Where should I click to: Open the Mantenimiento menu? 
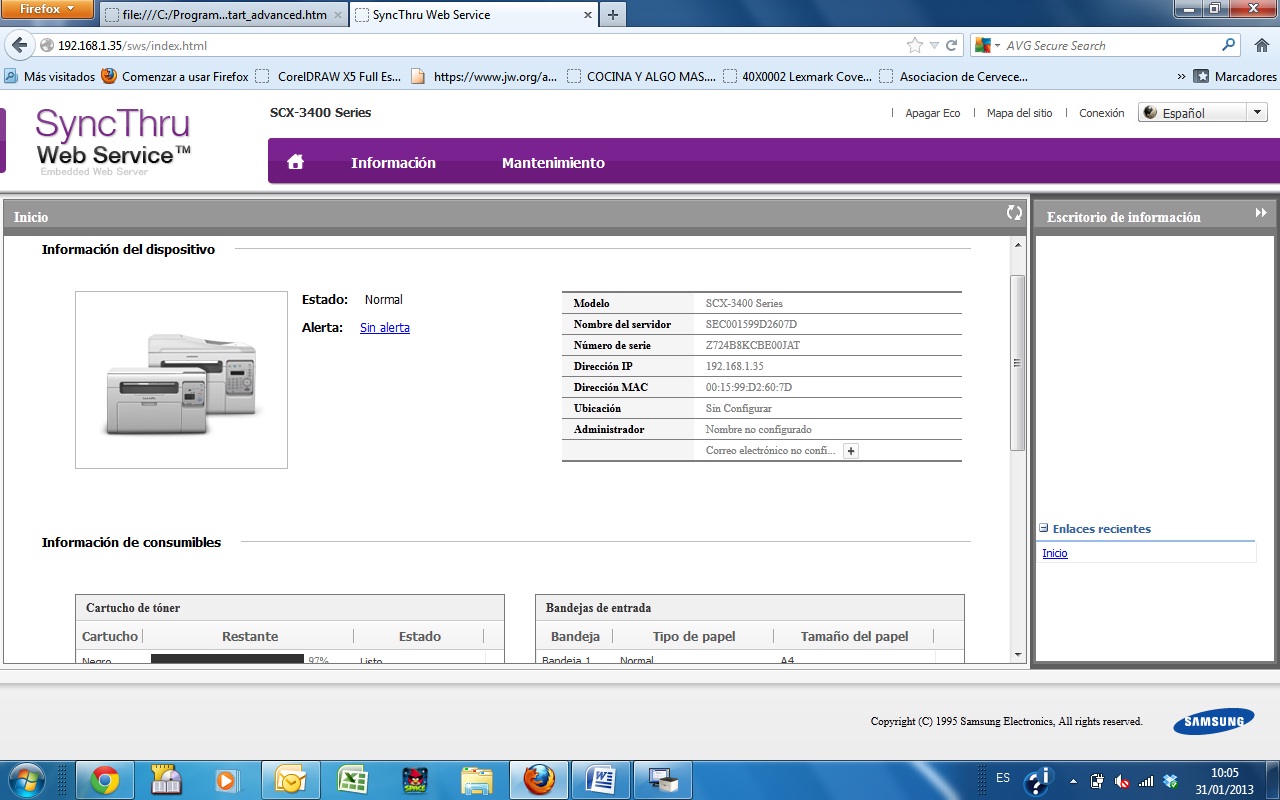[553, 162]
